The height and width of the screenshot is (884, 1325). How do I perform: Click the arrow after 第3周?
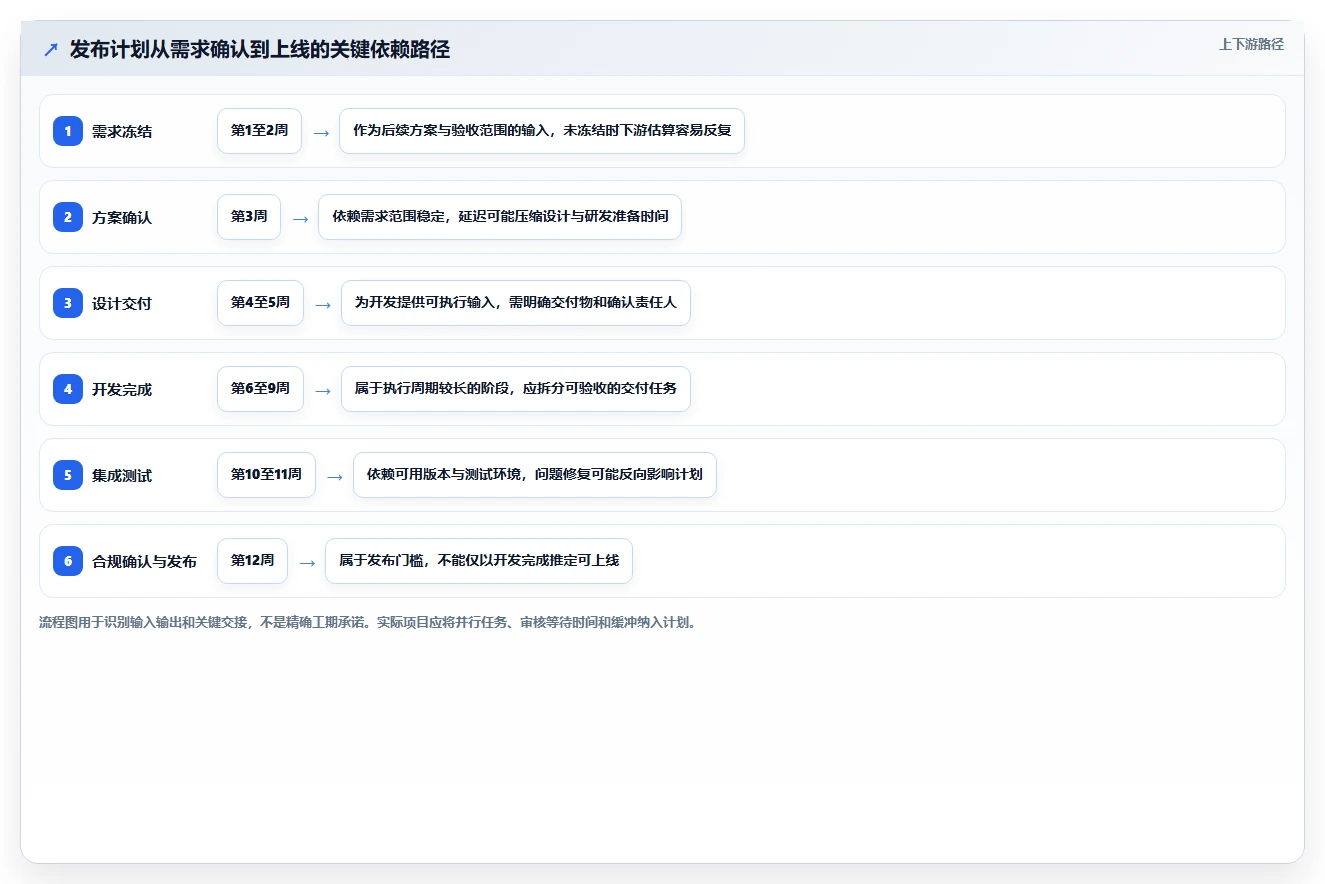click(x=300, y=218)
